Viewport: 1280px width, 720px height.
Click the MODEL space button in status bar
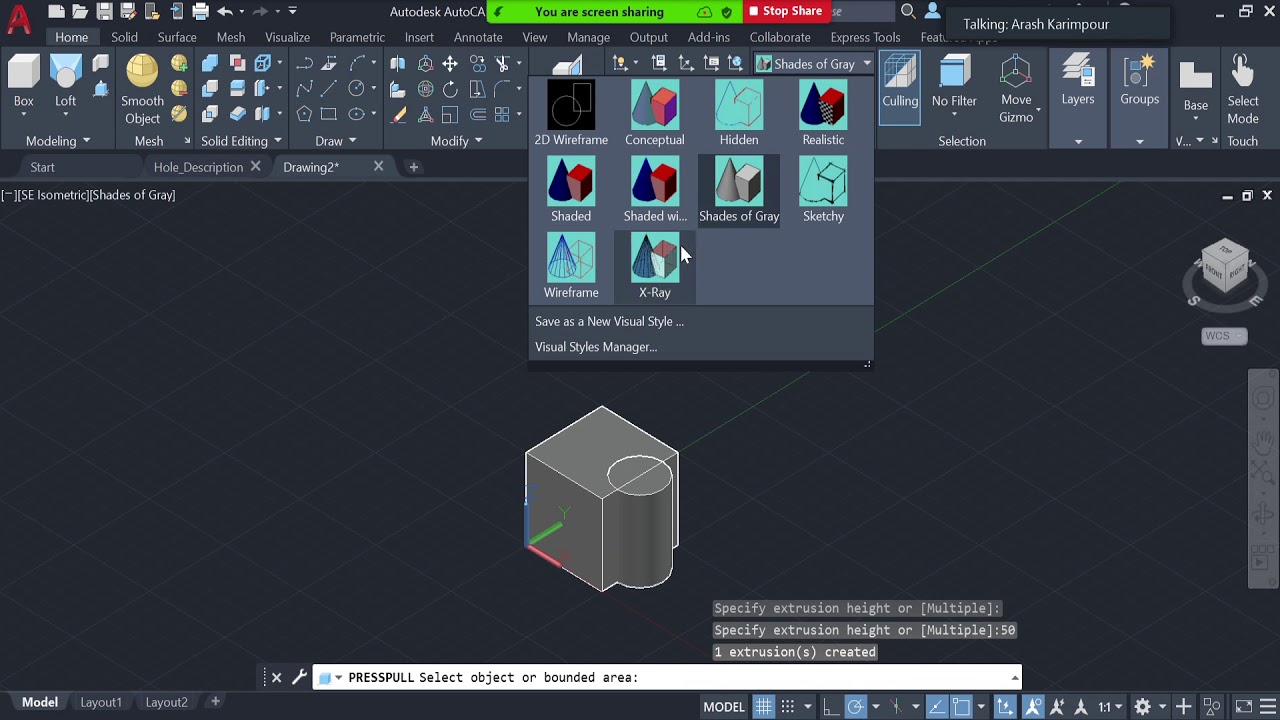pyautogui.click(x=724, y=706)
